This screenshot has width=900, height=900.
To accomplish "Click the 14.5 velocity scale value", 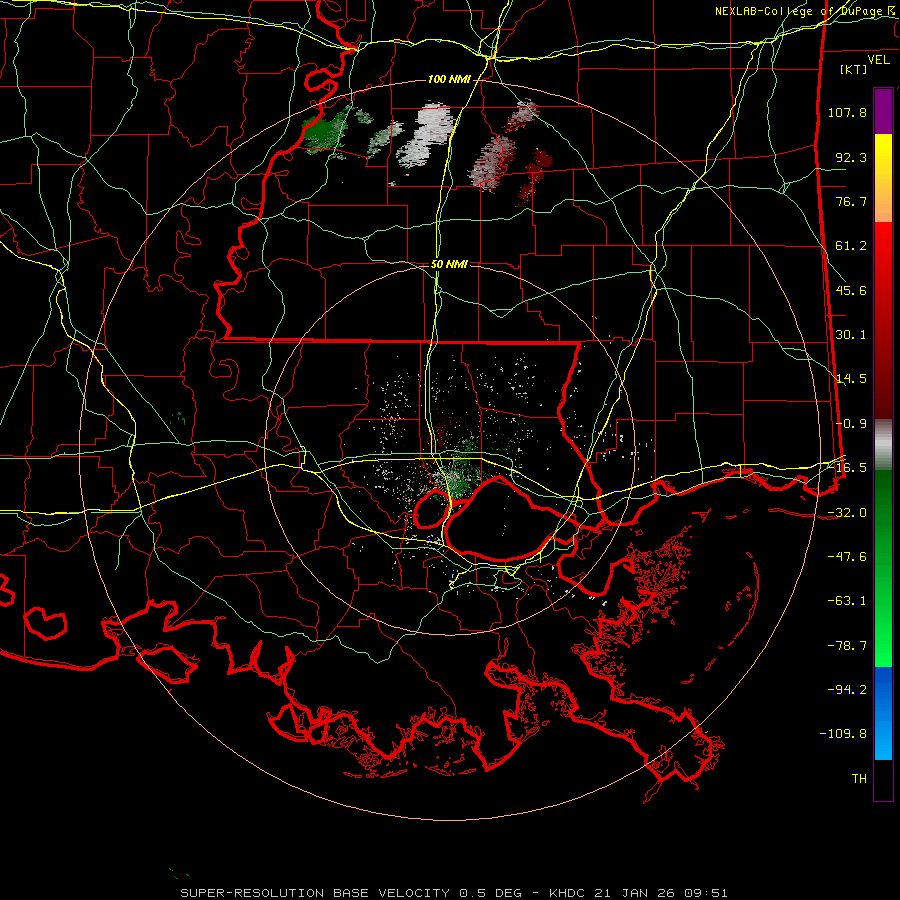I will pos(851,379).
